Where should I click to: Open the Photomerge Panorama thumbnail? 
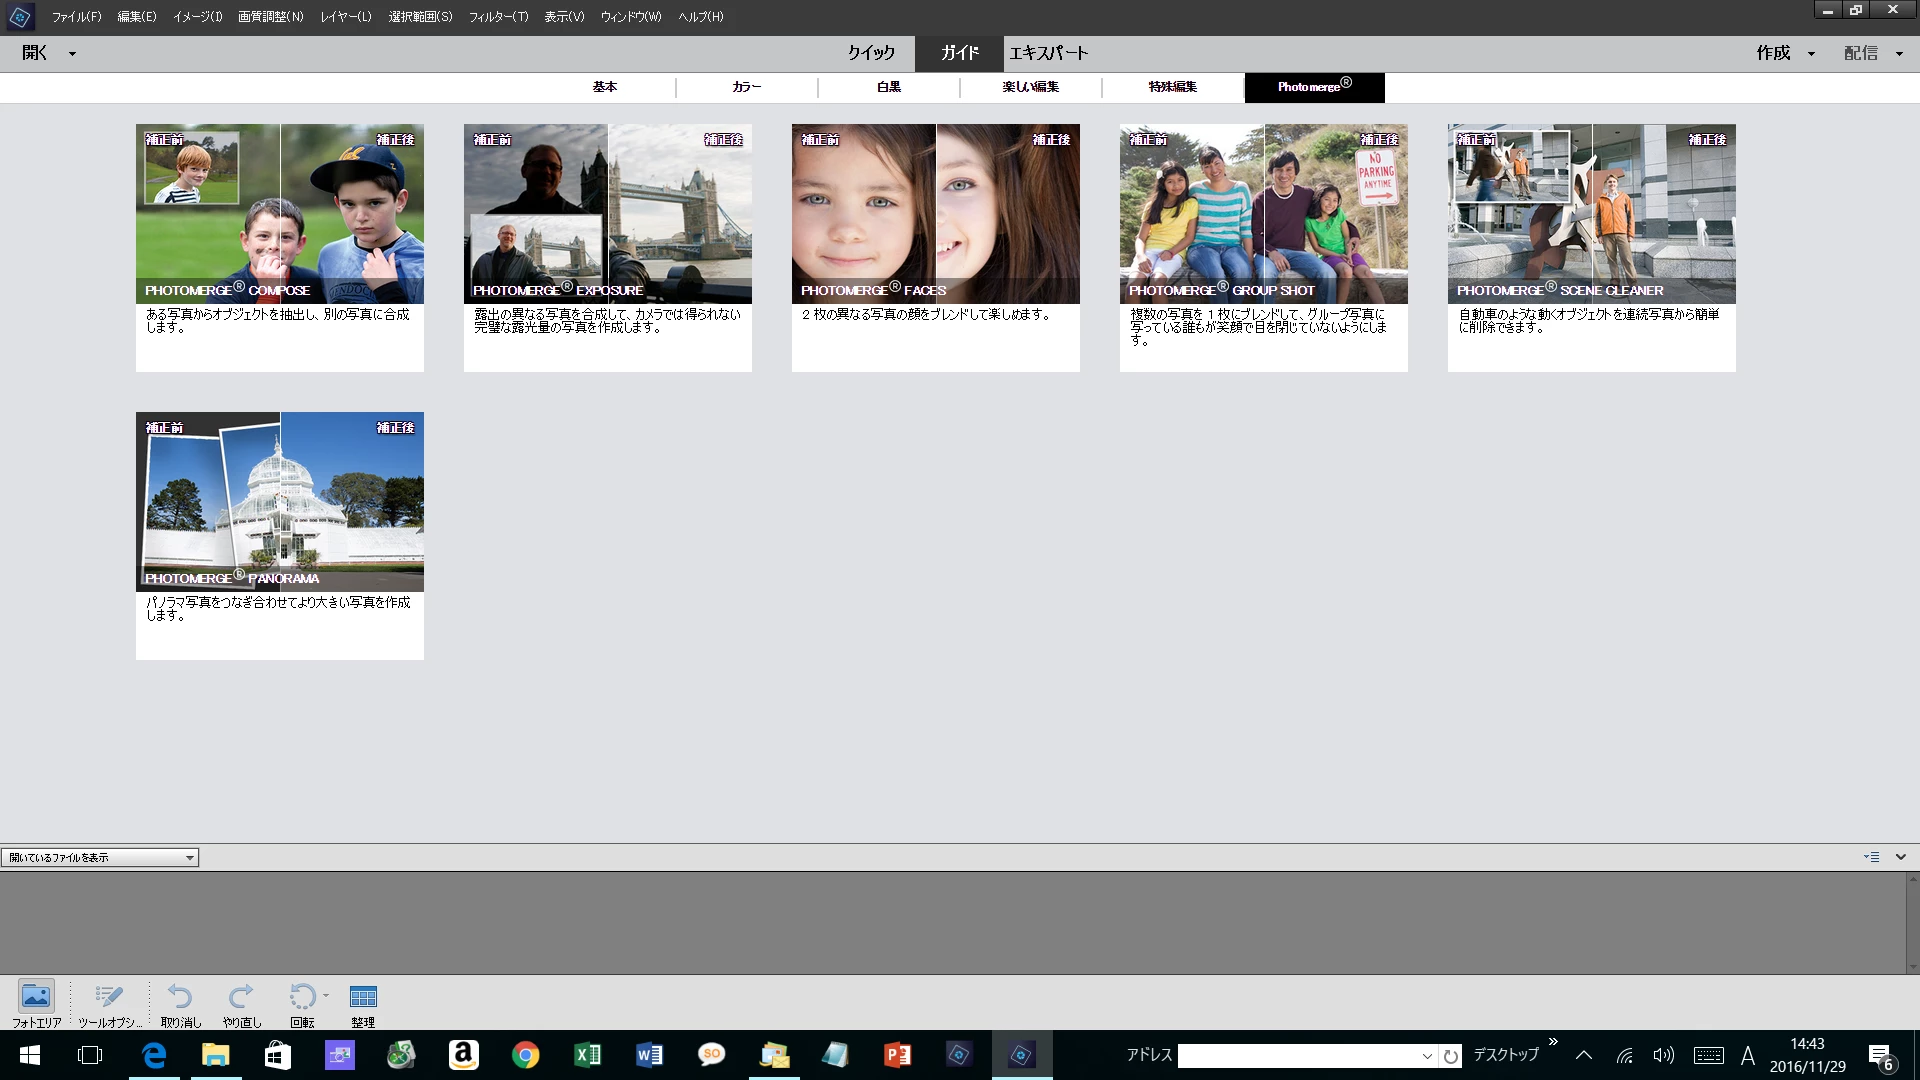click(280, 502)
